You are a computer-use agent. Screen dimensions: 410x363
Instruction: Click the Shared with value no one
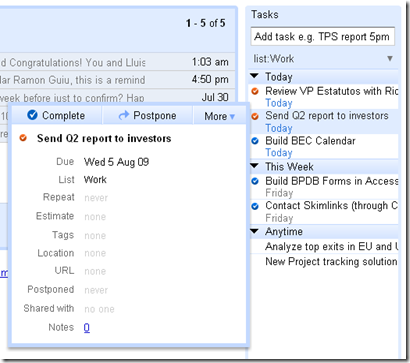pos(99,309)
